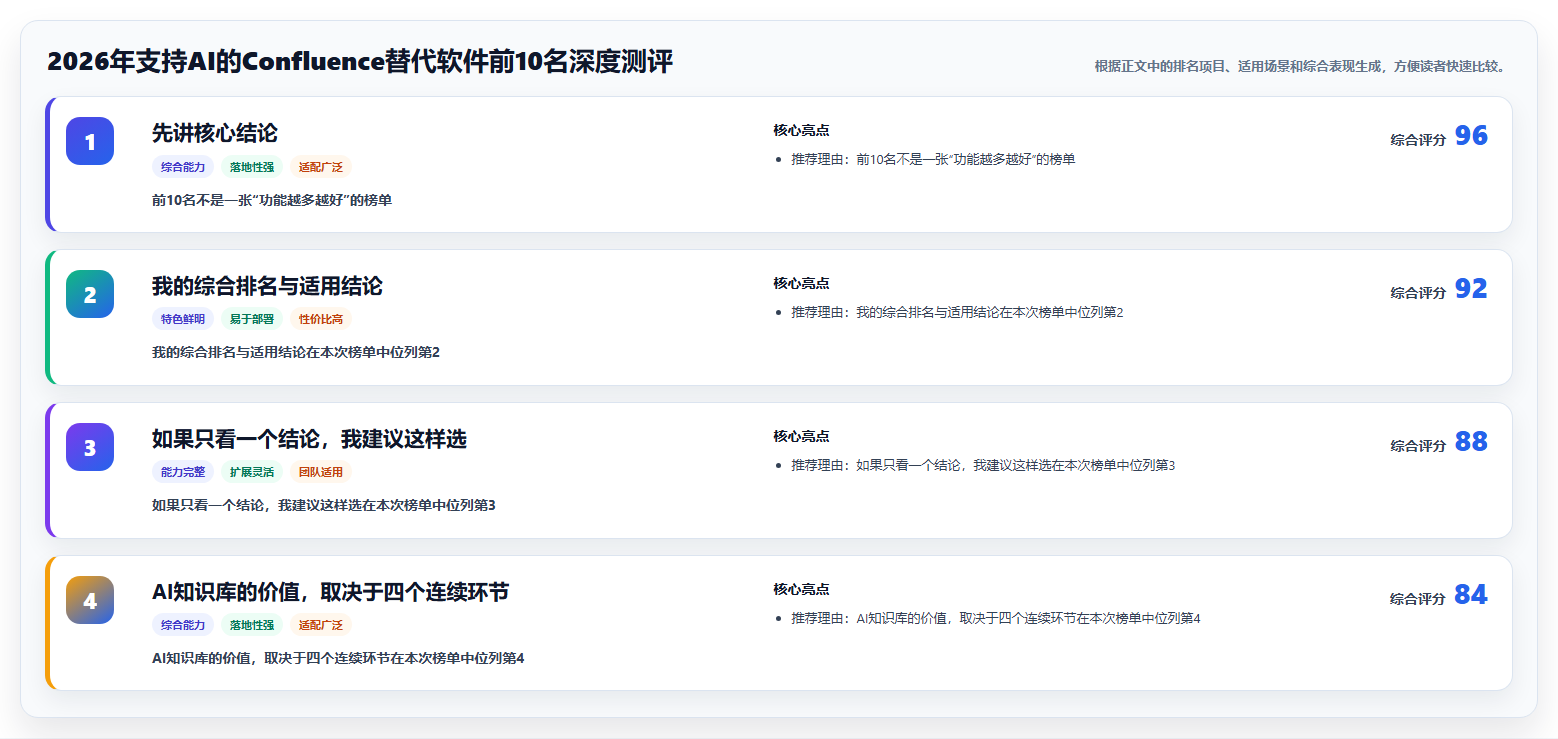Viewport: 1558px width, 739px height.
Task: Click the 适配广泛 tag in card 4
Action: pyautogui.click(x=321, y=626)
